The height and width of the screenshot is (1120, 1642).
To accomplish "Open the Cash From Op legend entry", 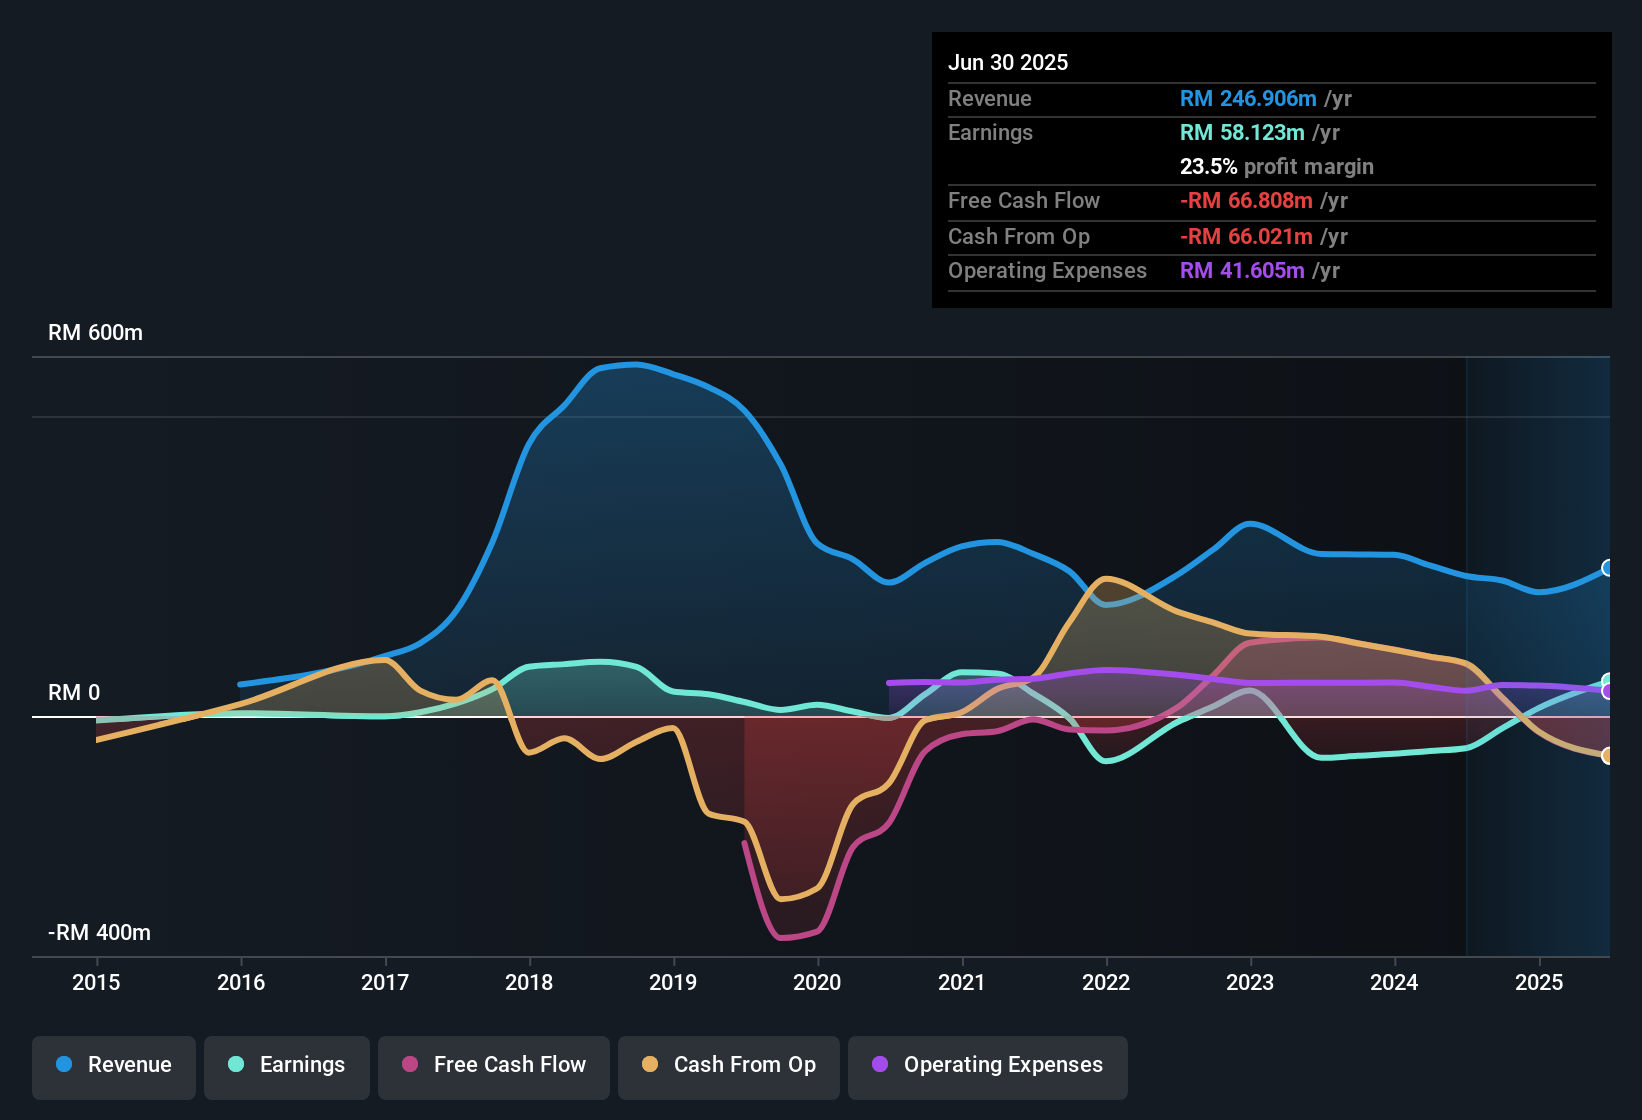I will pyautogui.click(x=728, y=1065).
